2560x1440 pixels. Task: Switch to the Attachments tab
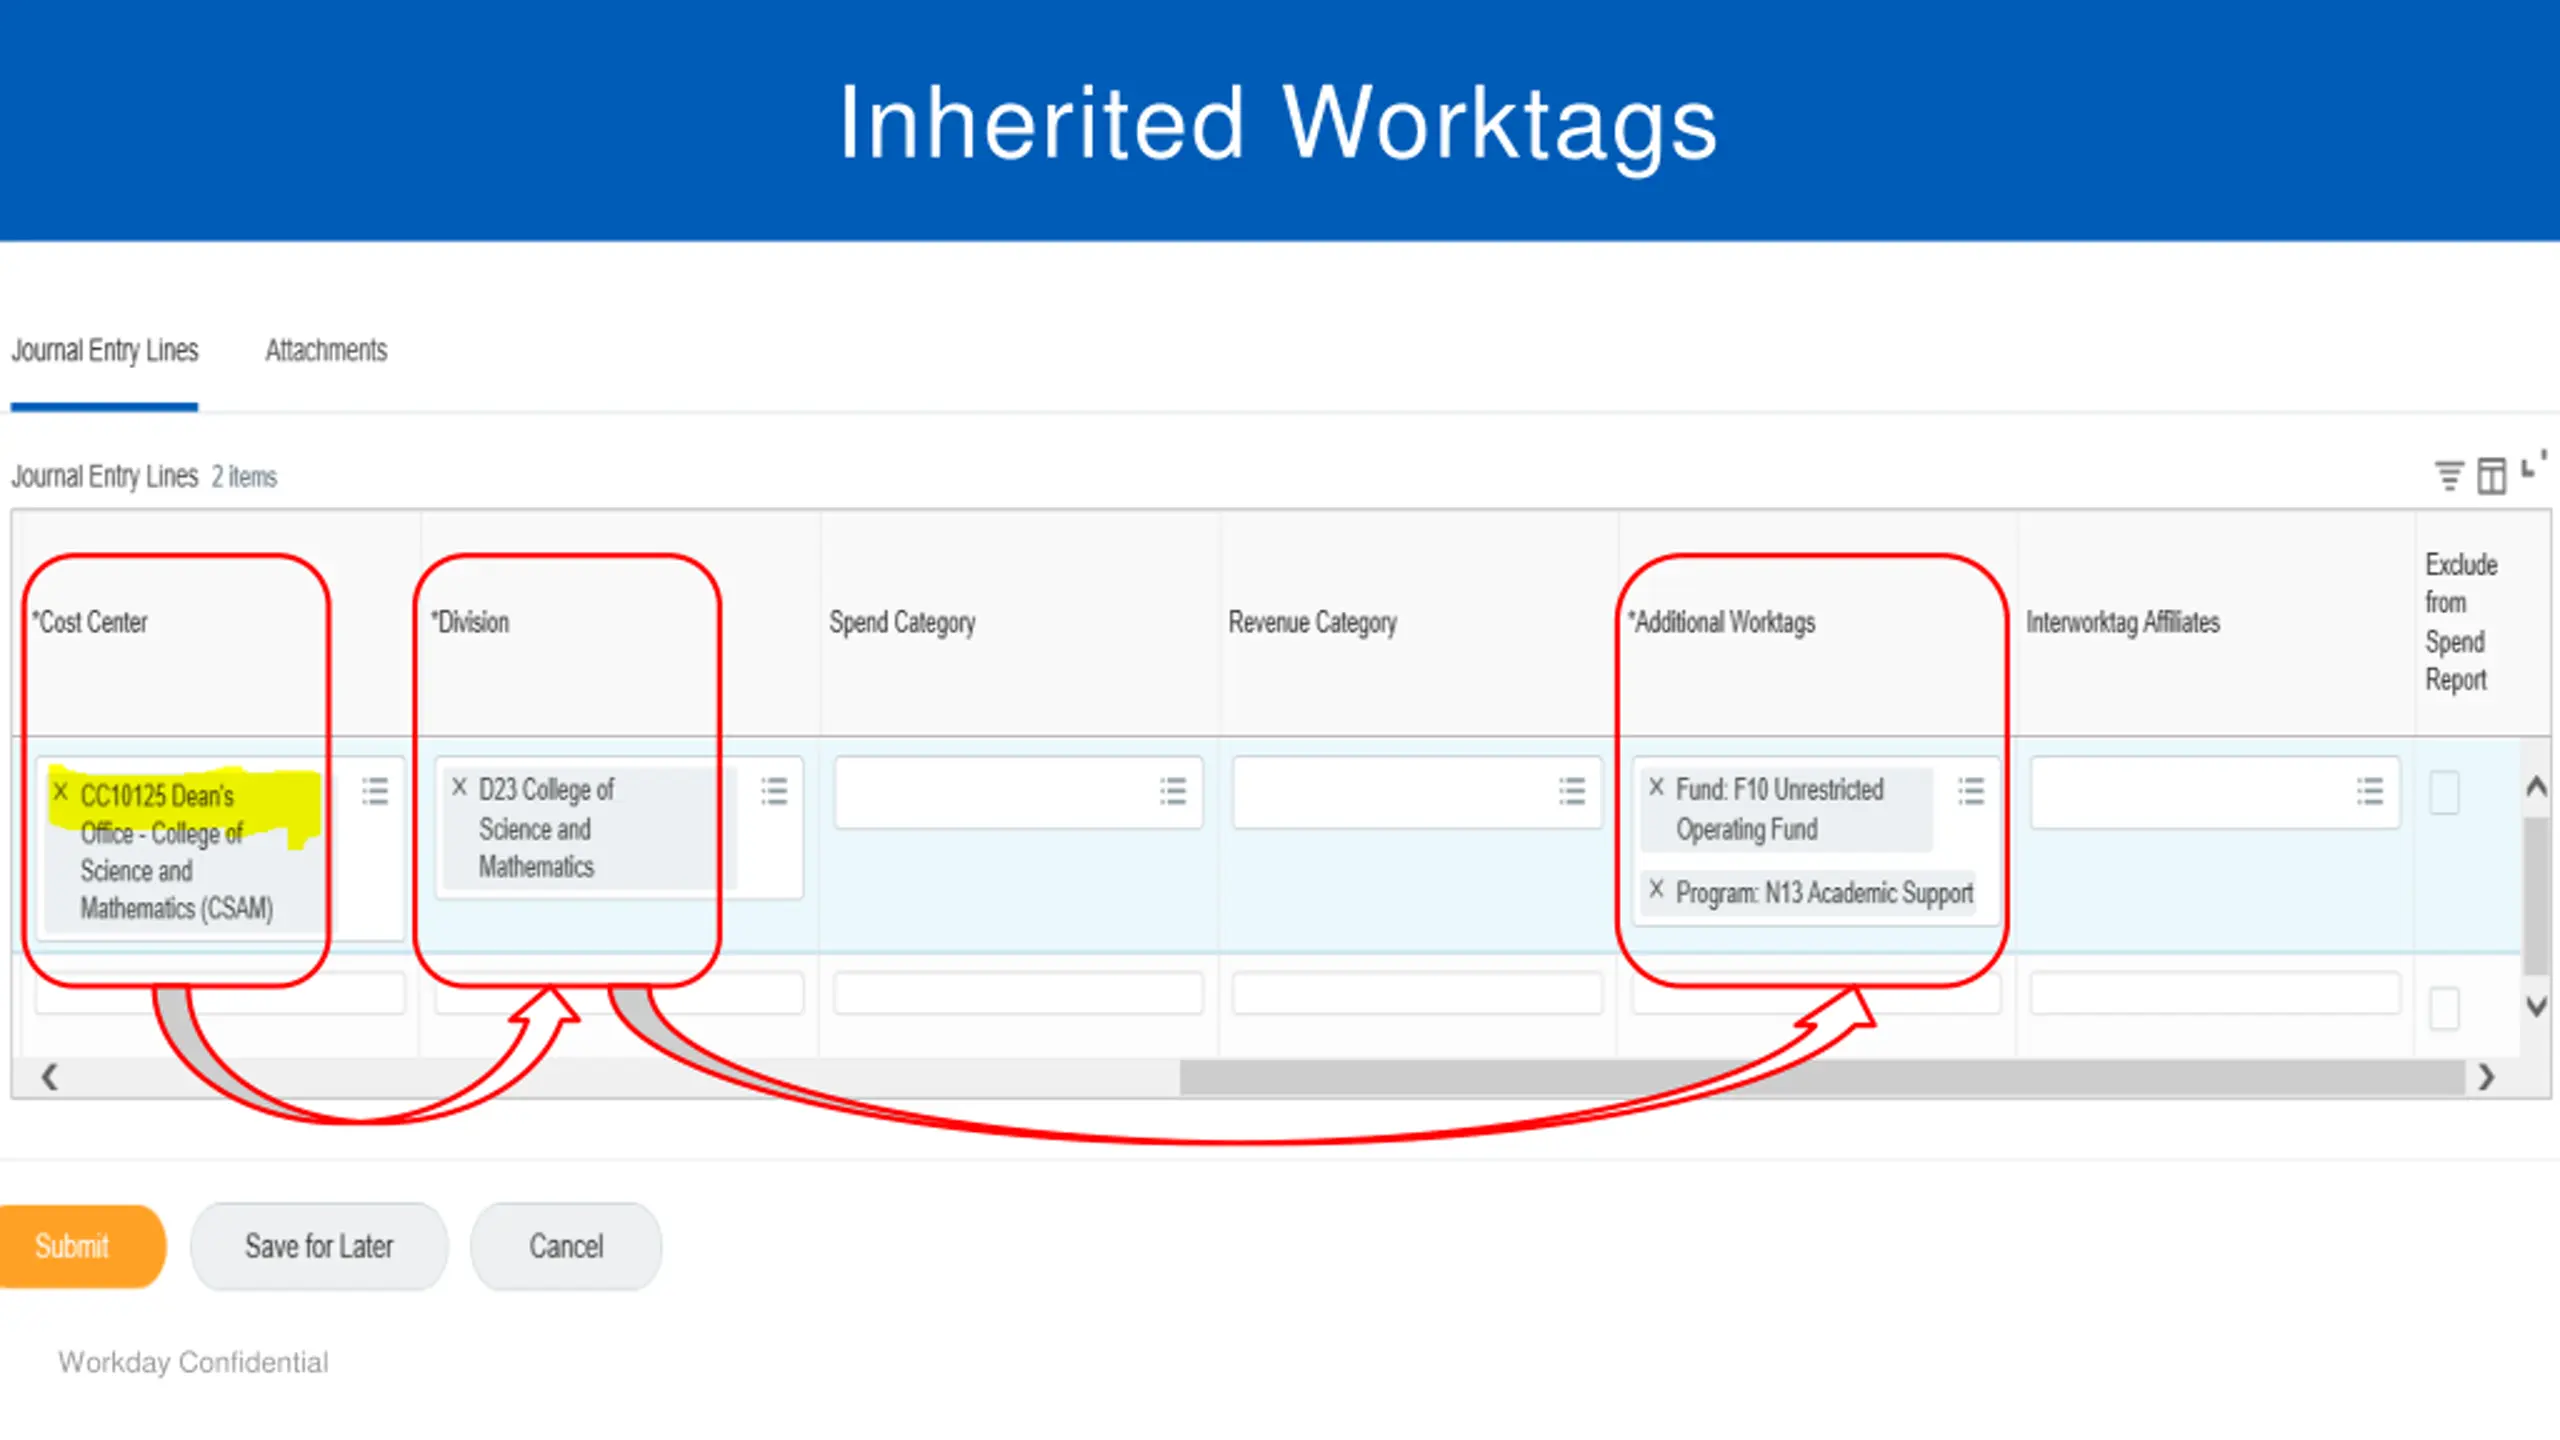pos(326,351)
